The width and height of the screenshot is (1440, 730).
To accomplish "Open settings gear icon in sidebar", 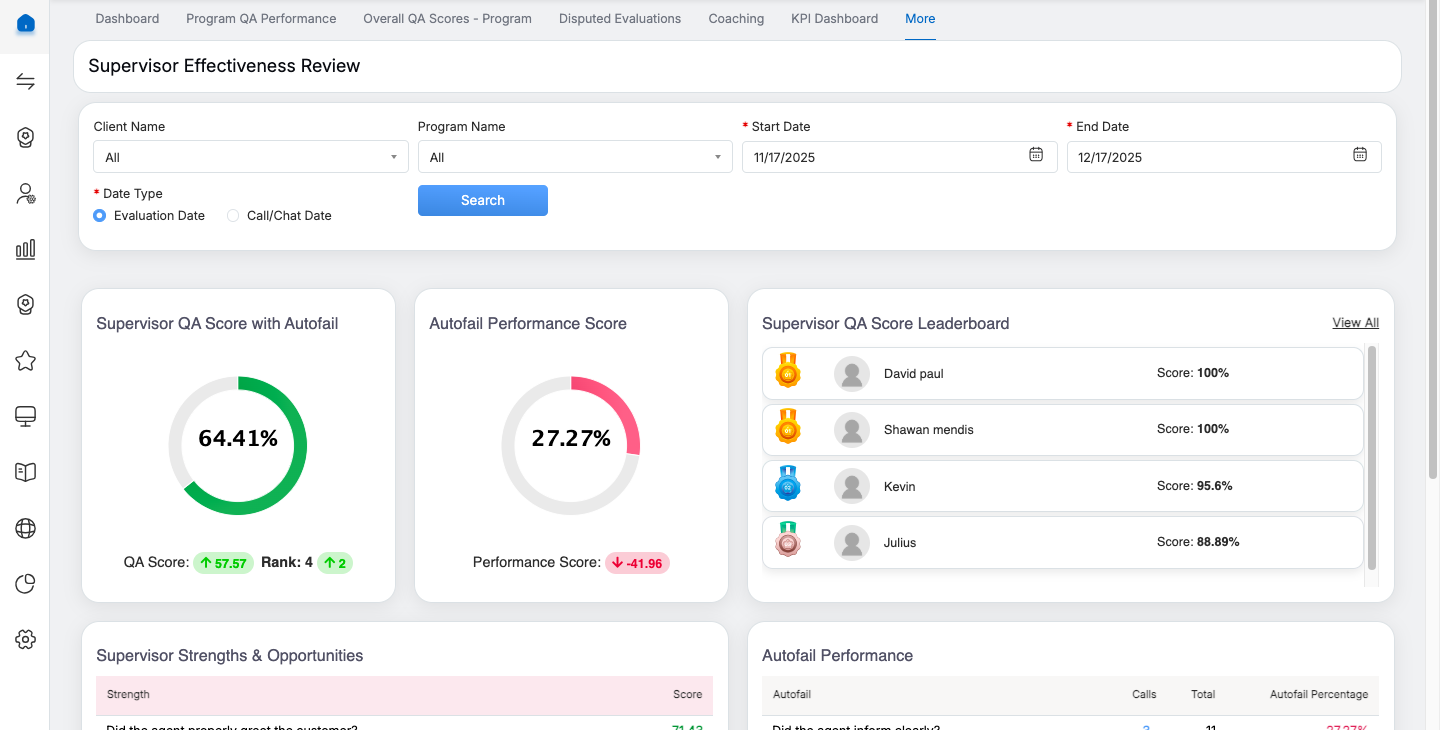I will [x=26, y=639].
